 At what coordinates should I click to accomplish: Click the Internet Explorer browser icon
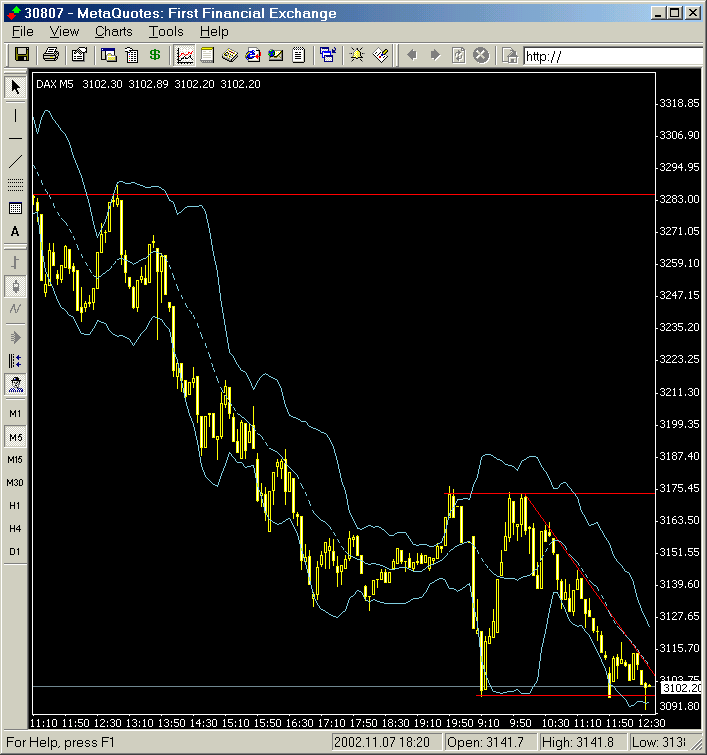tap(252, 55)
